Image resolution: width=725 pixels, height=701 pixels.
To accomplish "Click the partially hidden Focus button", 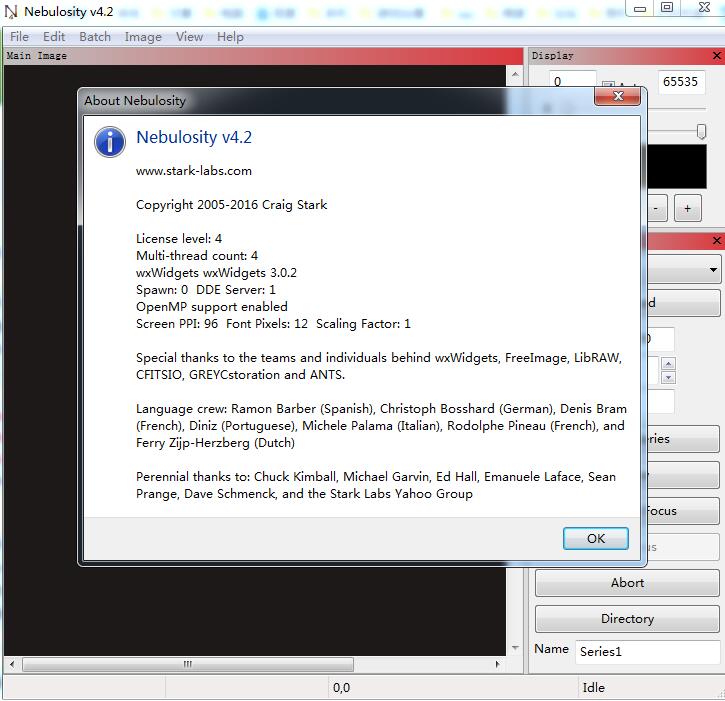I will [x=682, y=511].
